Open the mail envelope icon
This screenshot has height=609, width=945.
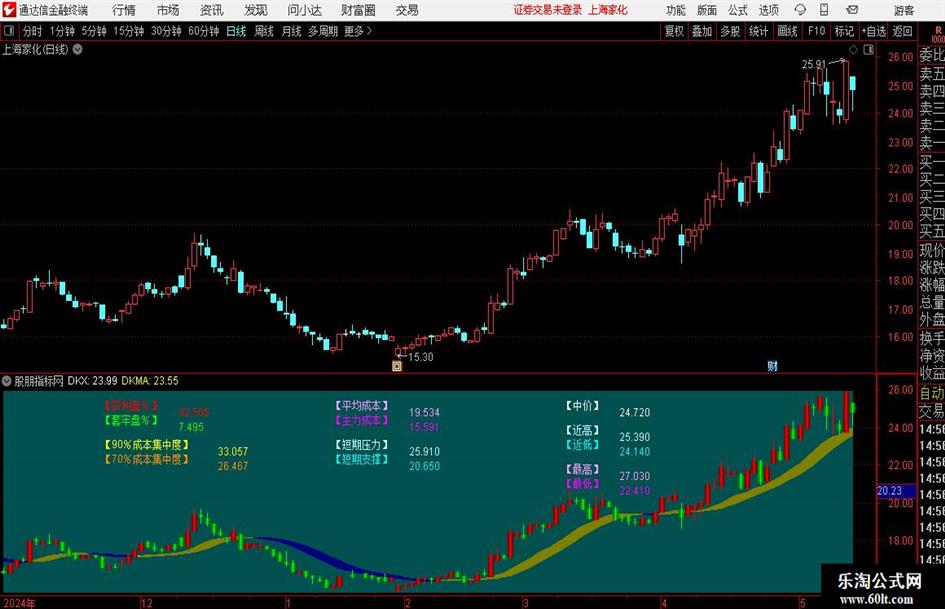[852, 10]
